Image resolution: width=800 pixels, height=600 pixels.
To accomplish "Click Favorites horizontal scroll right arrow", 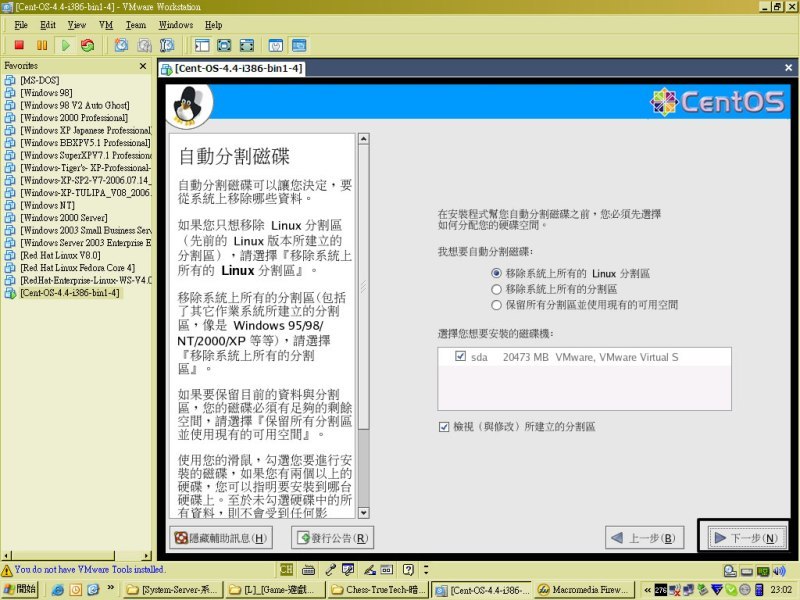I will (147, 556).
